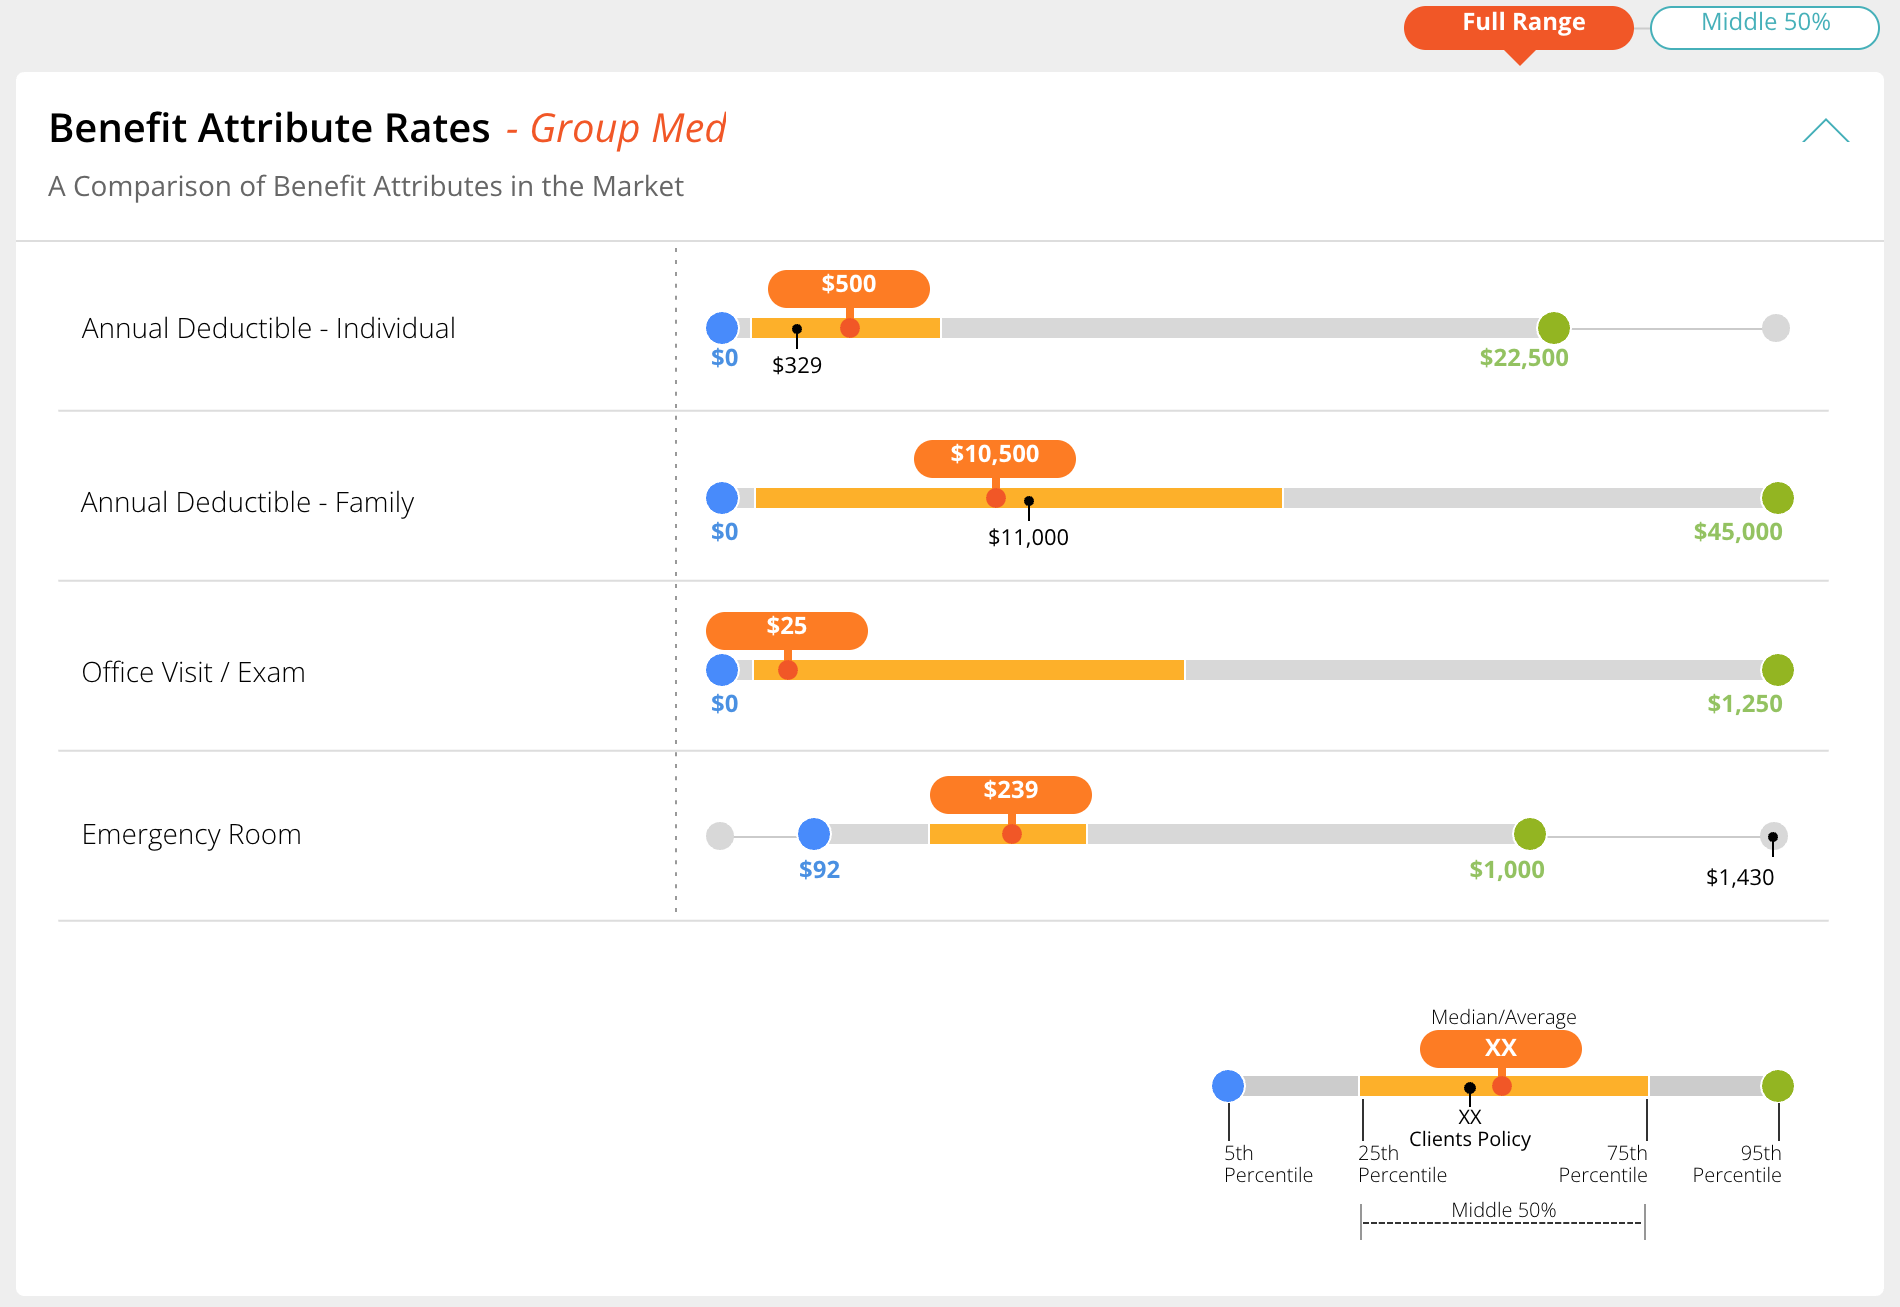The height and width of the screenshot is (1307, 1900).
Task: Click the blue $92 dot on Emergency Room row
Action: click(814, 833)
